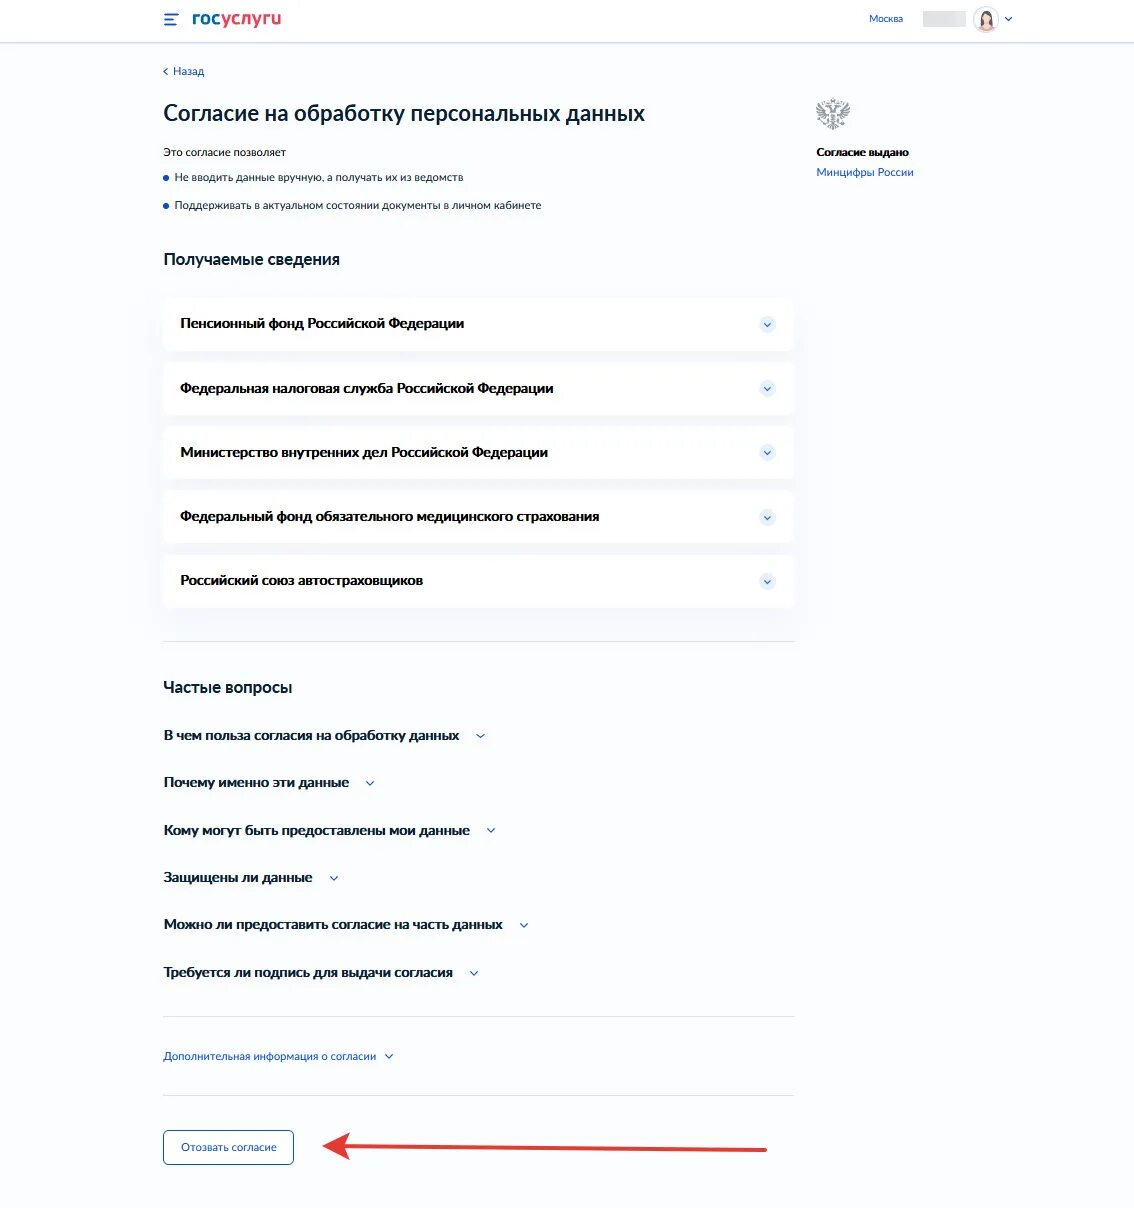Expand question about пользa согласия на обработку
1134x1208 pixels.
(324, 735)
